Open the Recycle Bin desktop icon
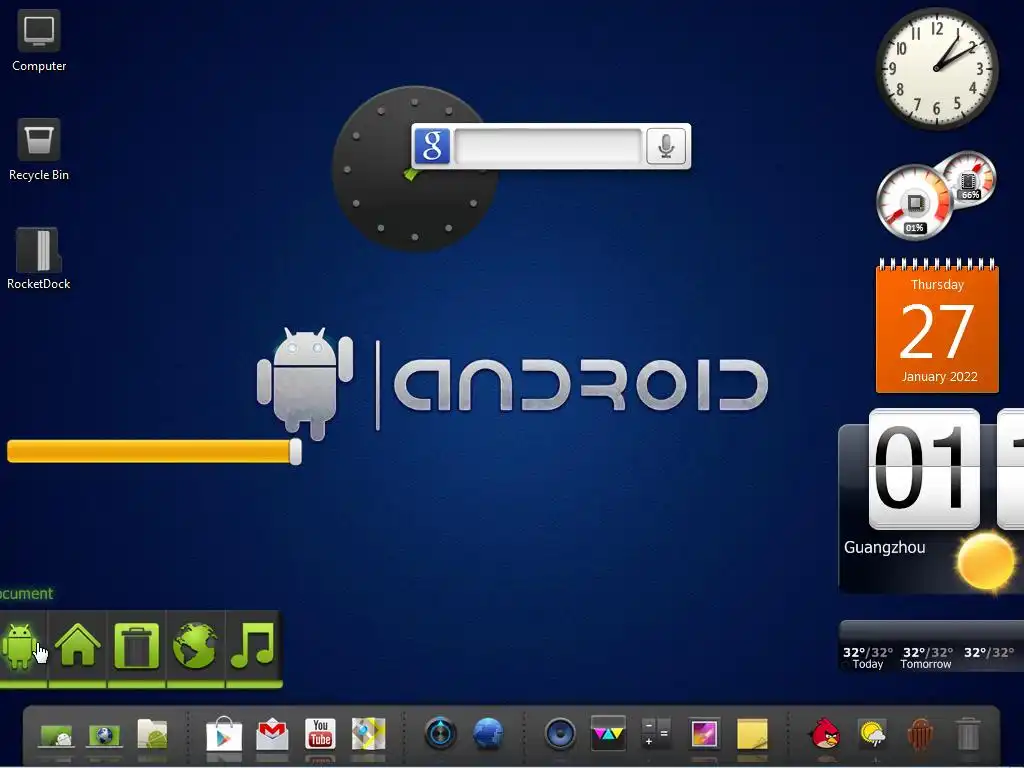Screen dimensions: 1024x768 pos(39,150)
